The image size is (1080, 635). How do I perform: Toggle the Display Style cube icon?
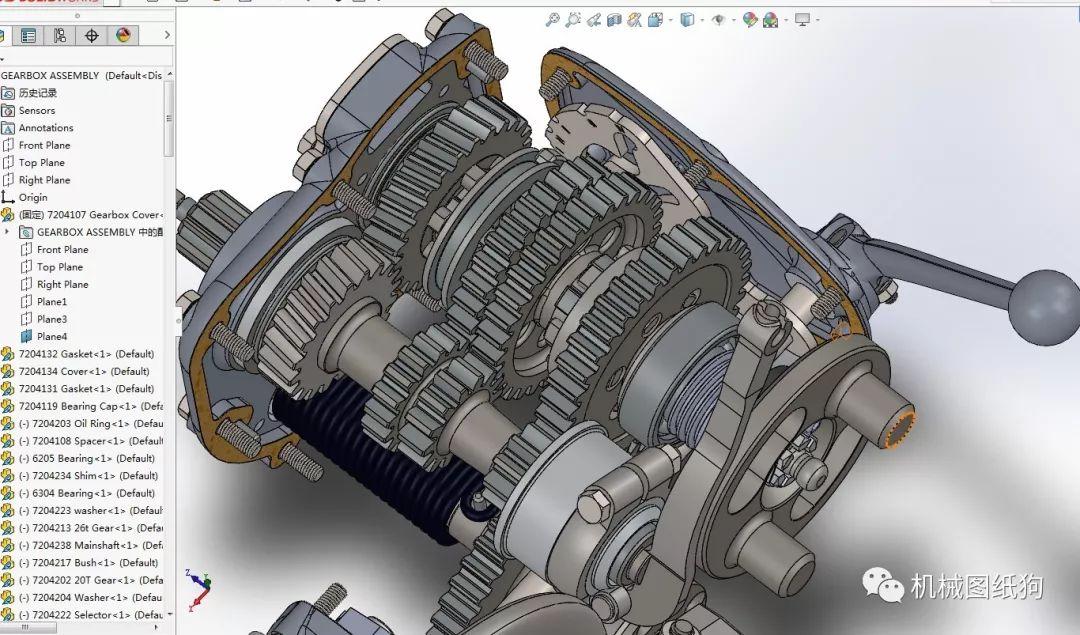686,18
